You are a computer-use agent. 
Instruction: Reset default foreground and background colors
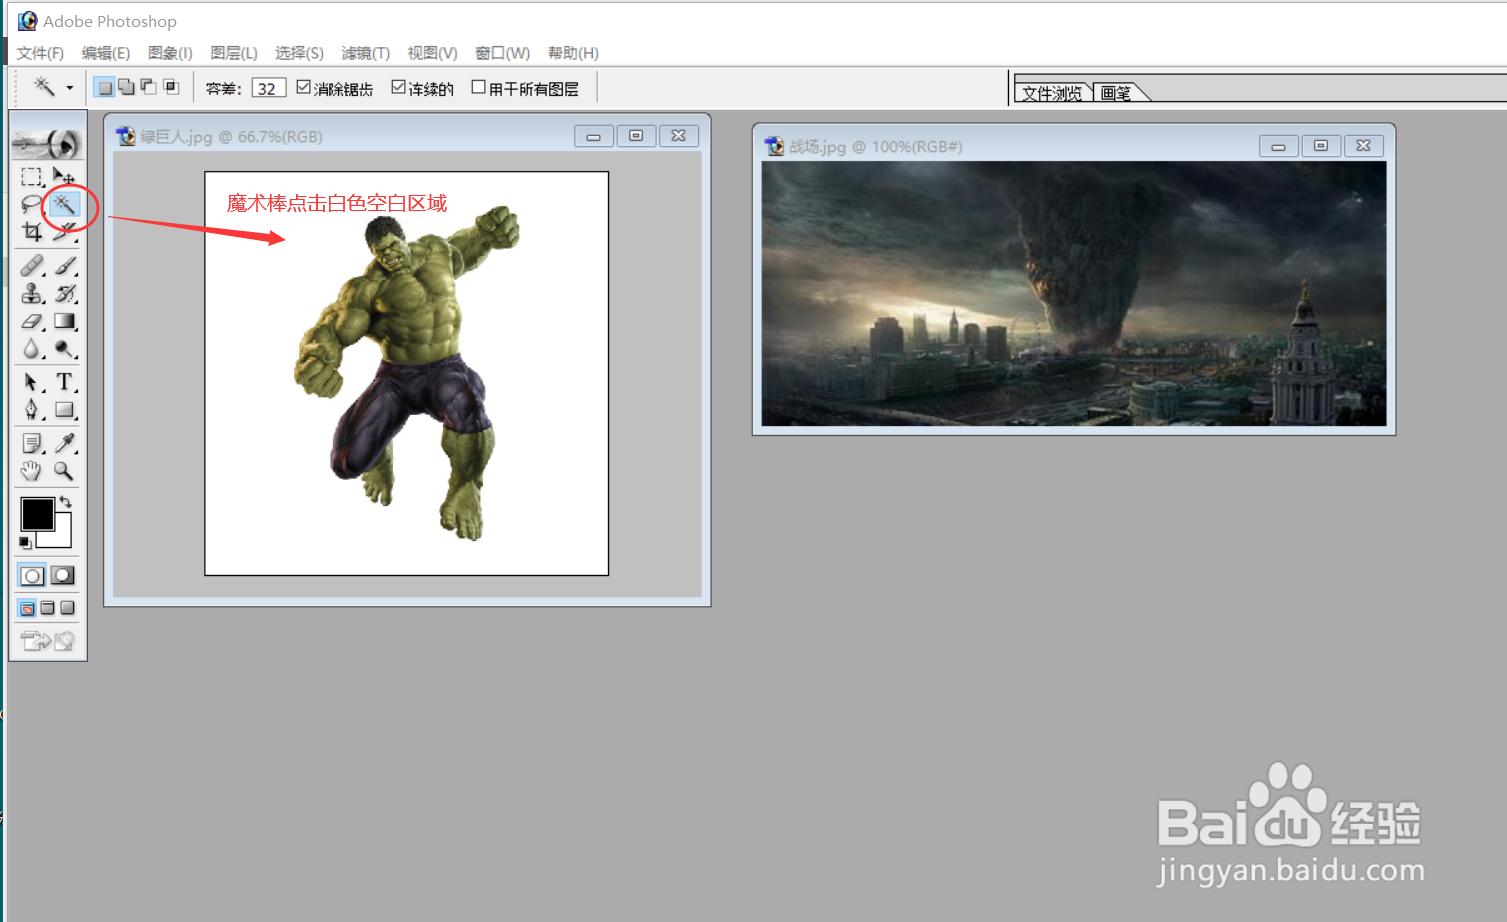click(26, 543)
